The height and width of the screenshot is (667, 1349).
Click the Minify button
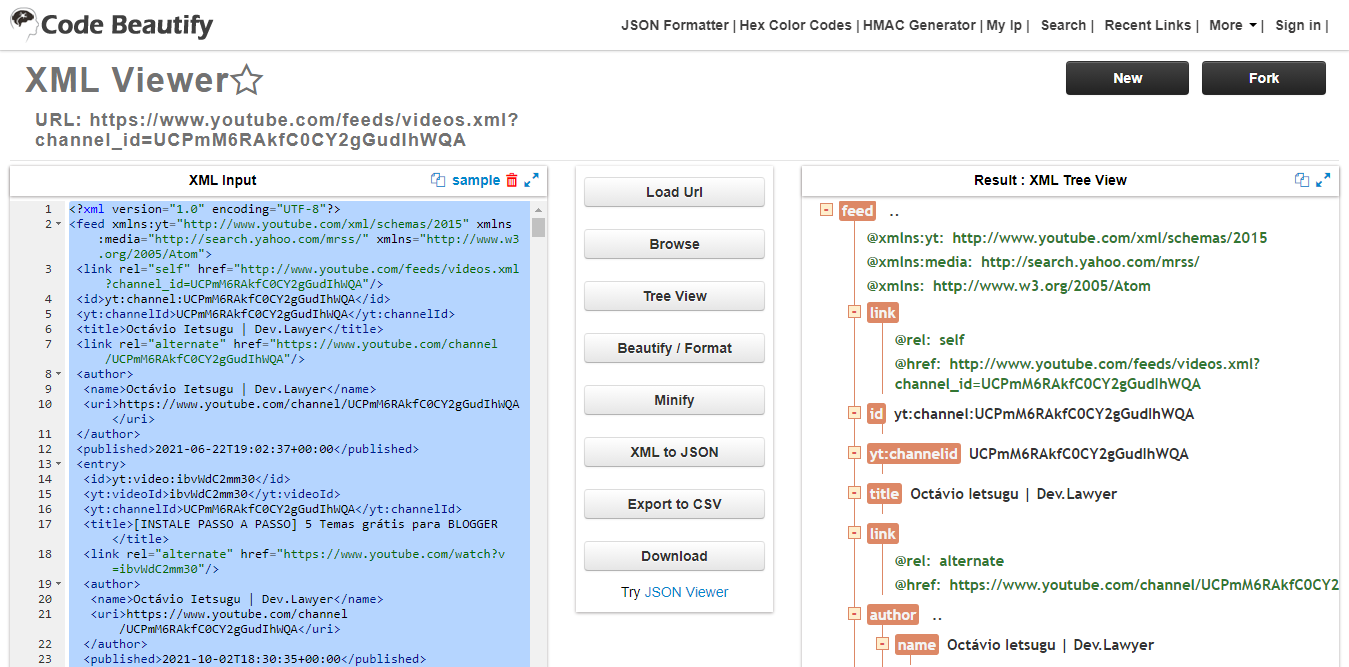click(674, 400)
